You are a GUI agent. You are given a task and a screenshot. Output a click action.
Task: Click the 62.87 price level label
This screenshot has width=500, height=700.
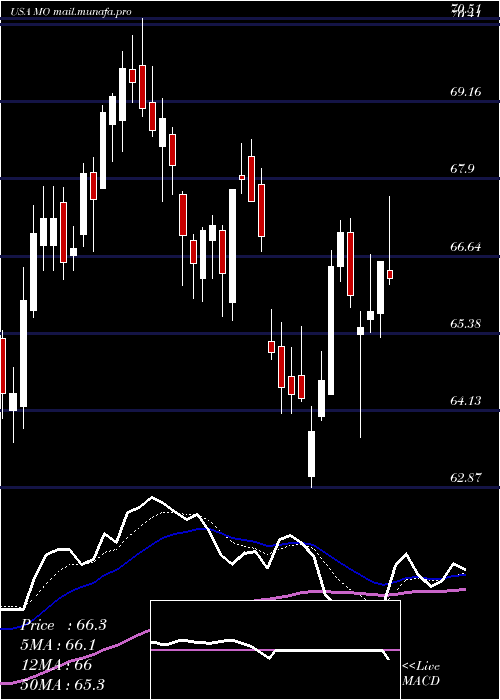466,478
